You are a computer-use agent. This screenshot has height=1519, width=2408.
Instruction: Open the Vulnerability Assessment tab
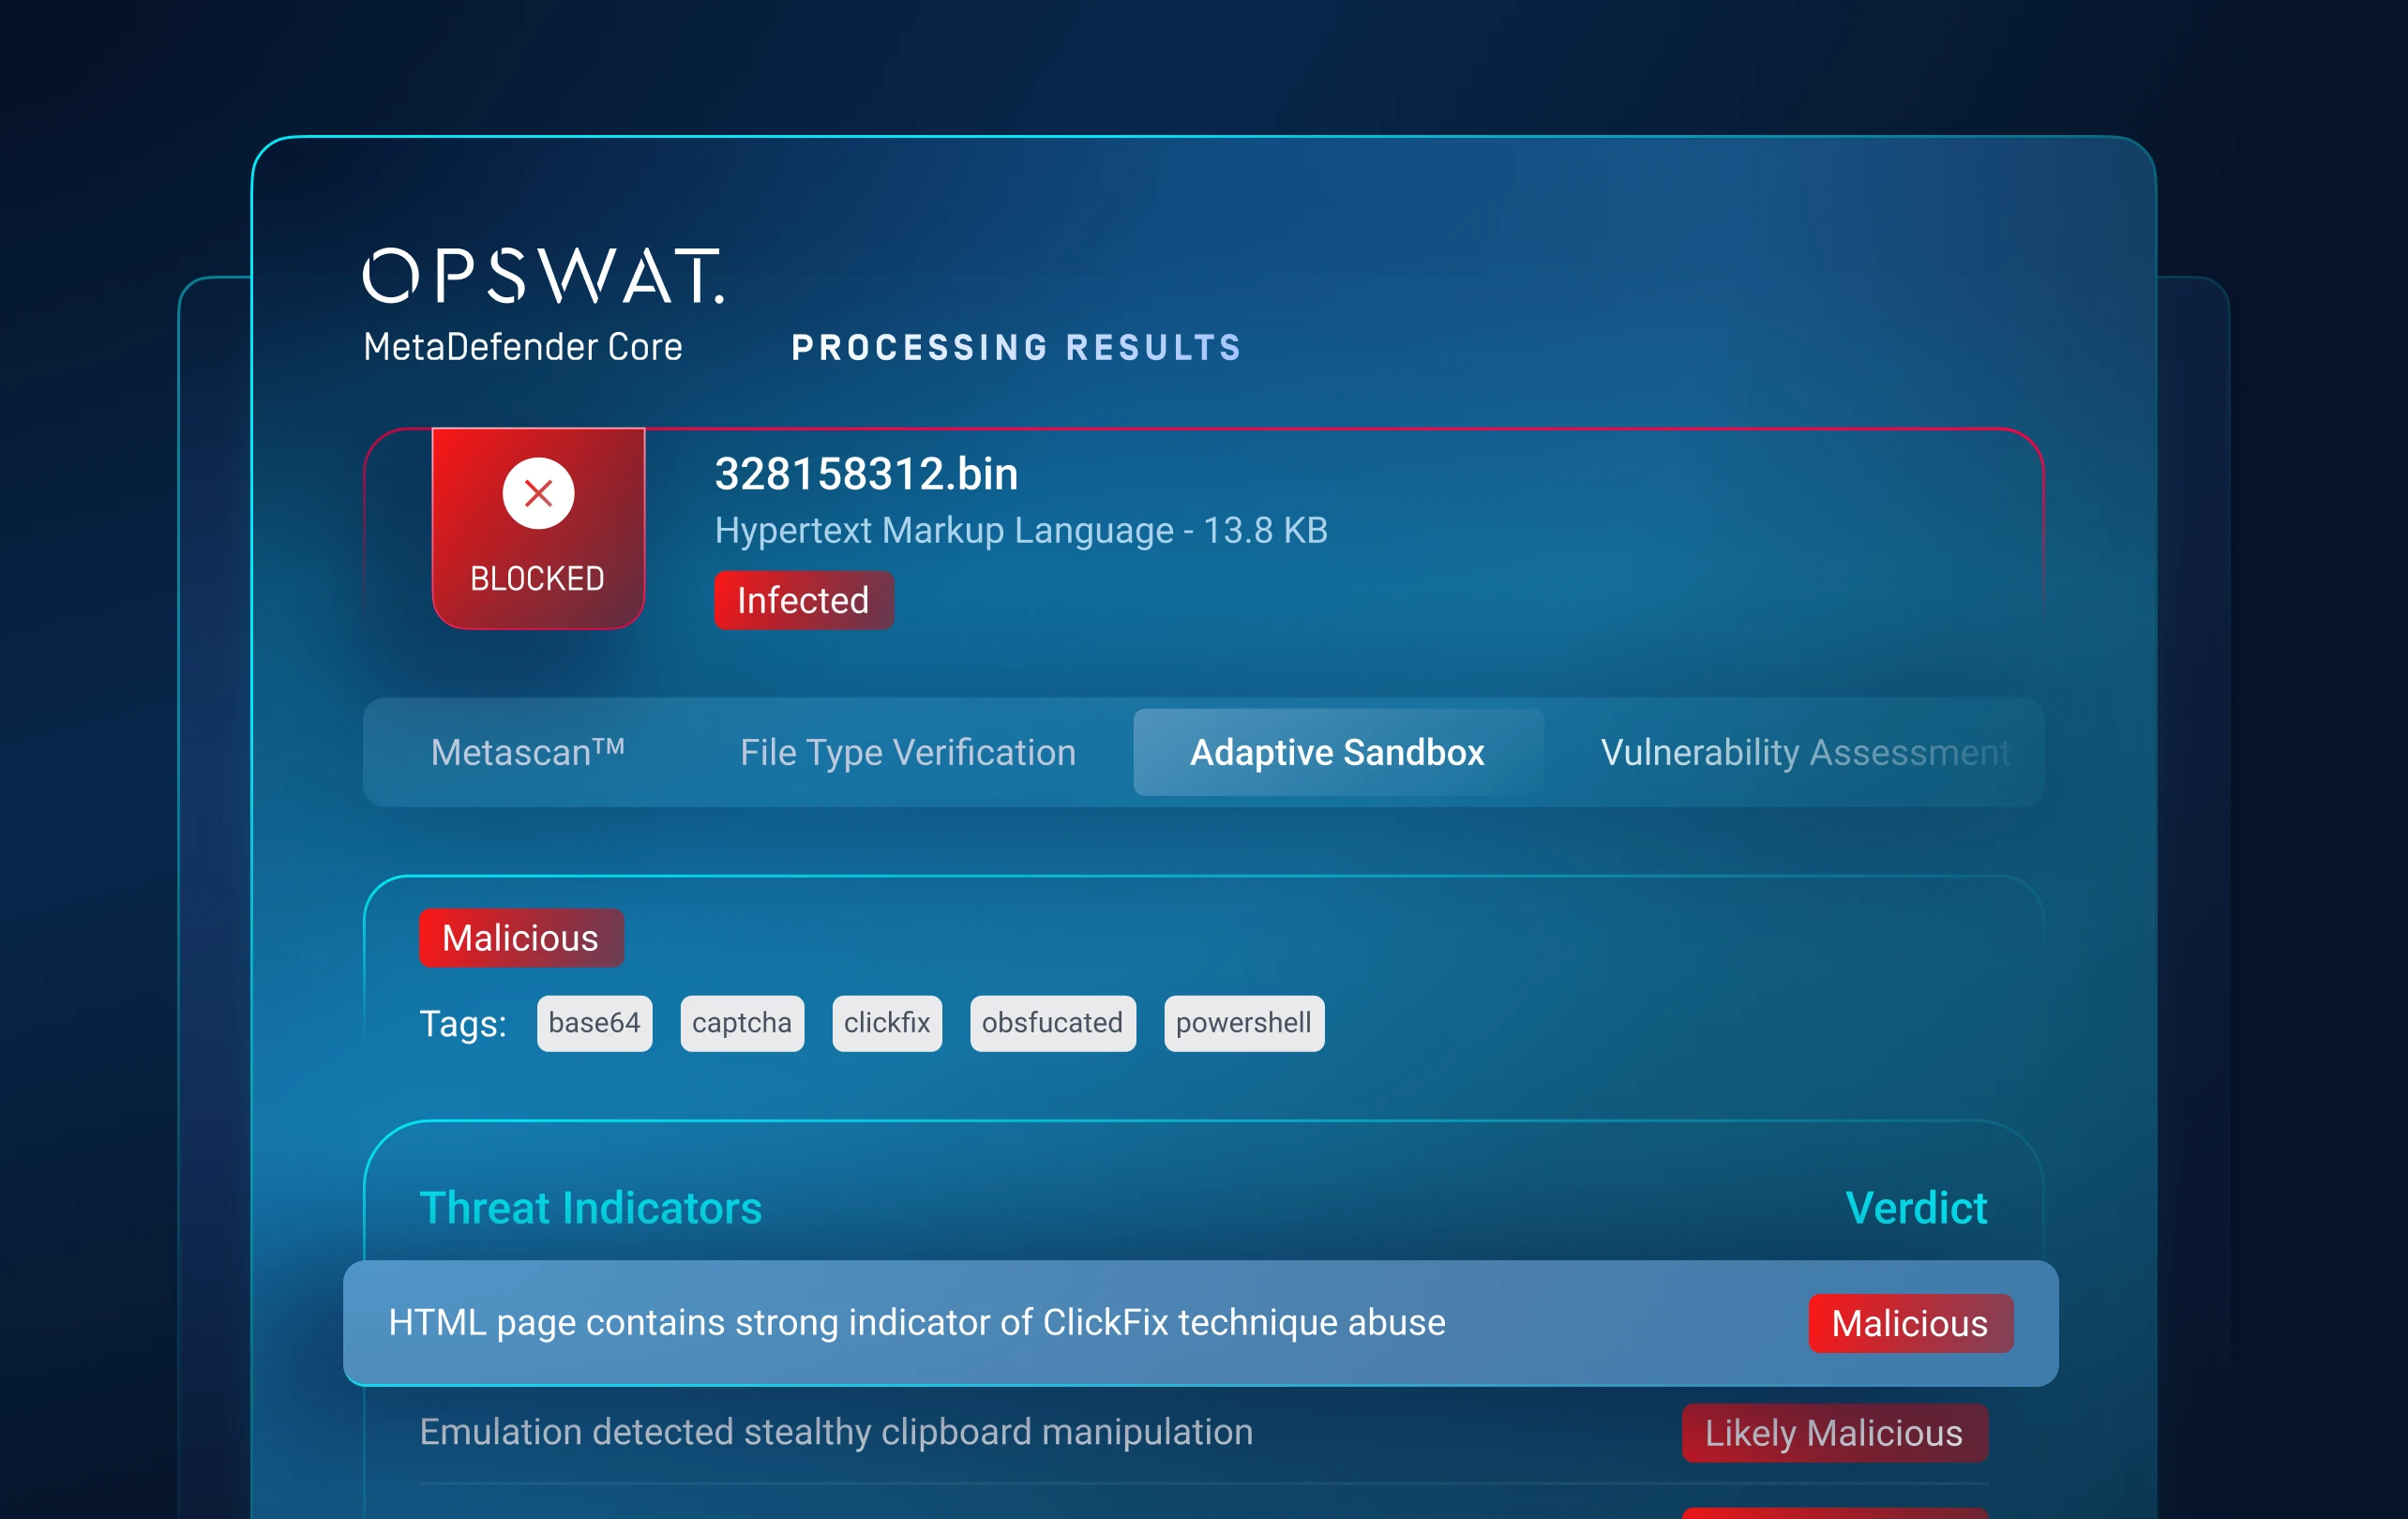click(1804, 752)
